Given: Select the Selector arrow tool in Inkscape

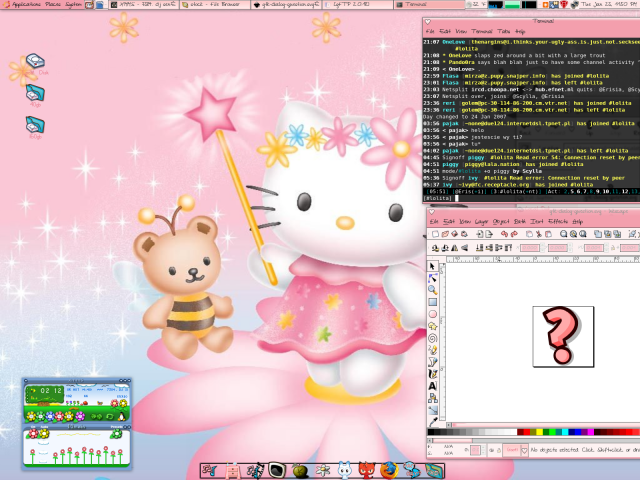Looking at the screenshot, I should pyautogui.click(x=432, y=267).
